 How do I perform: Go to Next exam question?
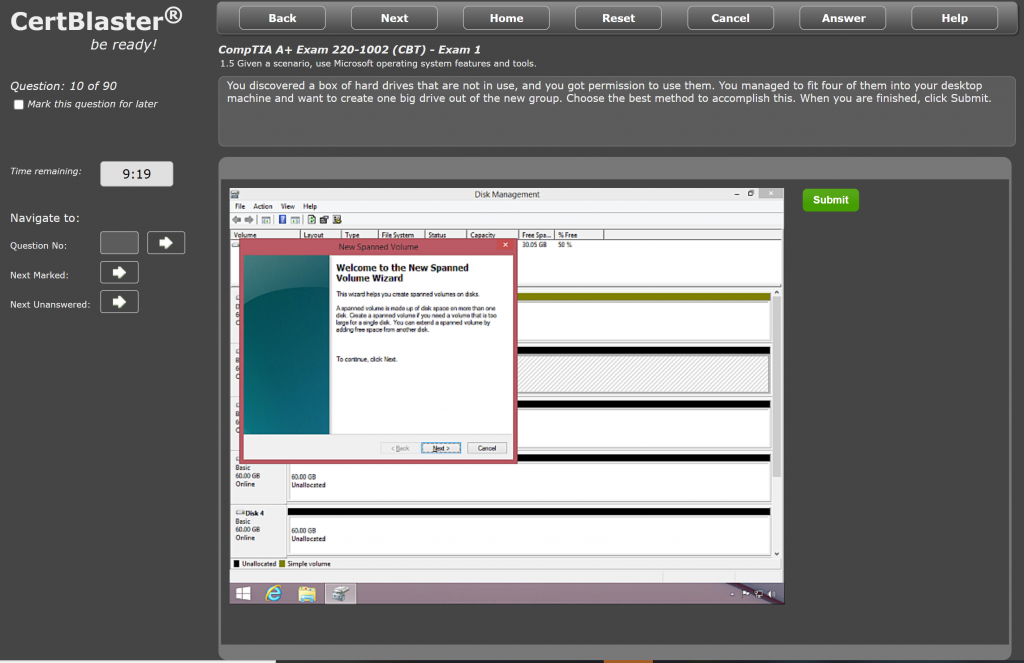[x=394, y=18]
